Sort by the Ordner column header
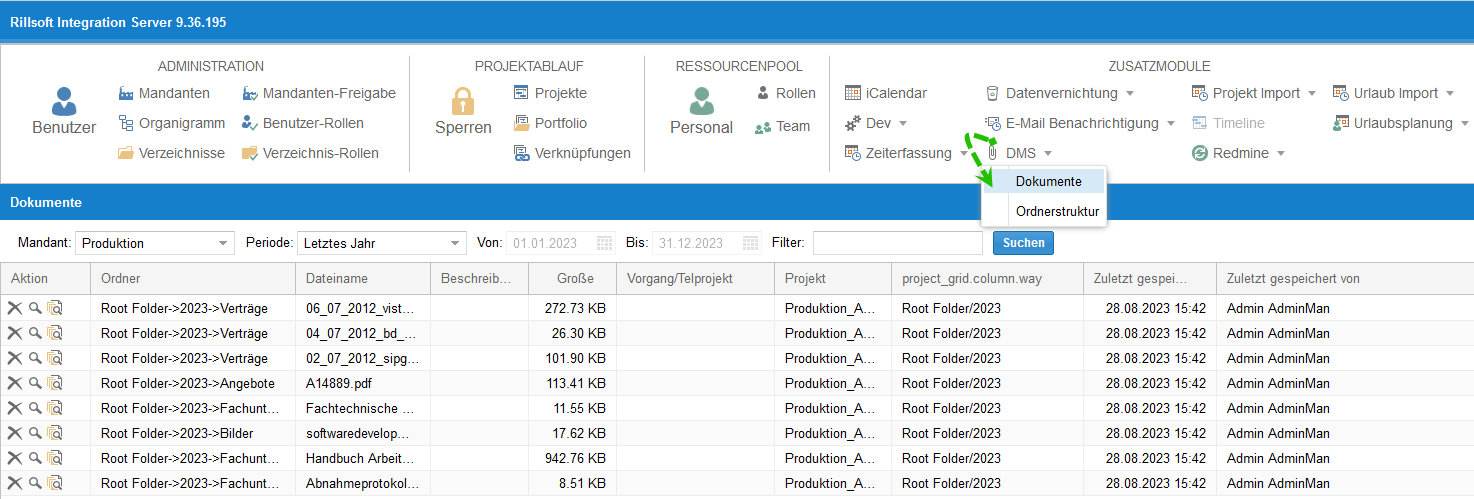This screenshot has height=499, width=1474. 192,279
